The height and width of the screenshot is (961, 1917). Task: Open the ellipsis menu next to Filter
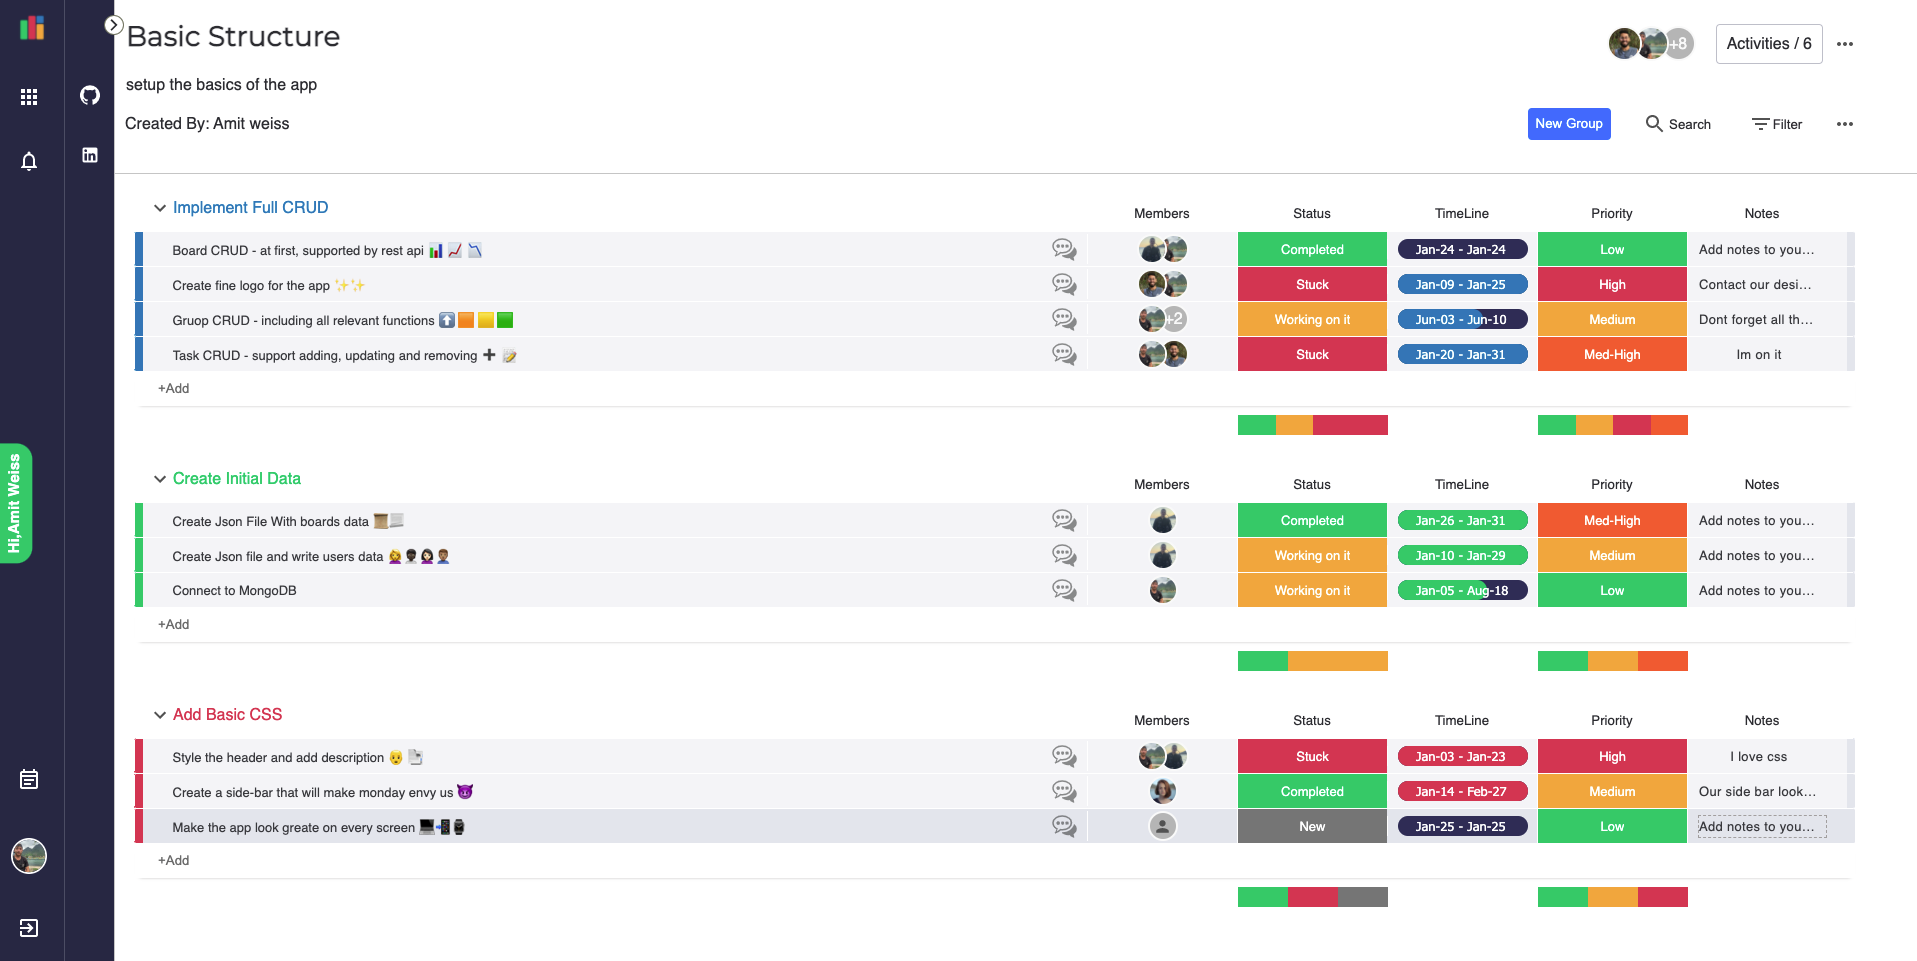click(1845, 124)
